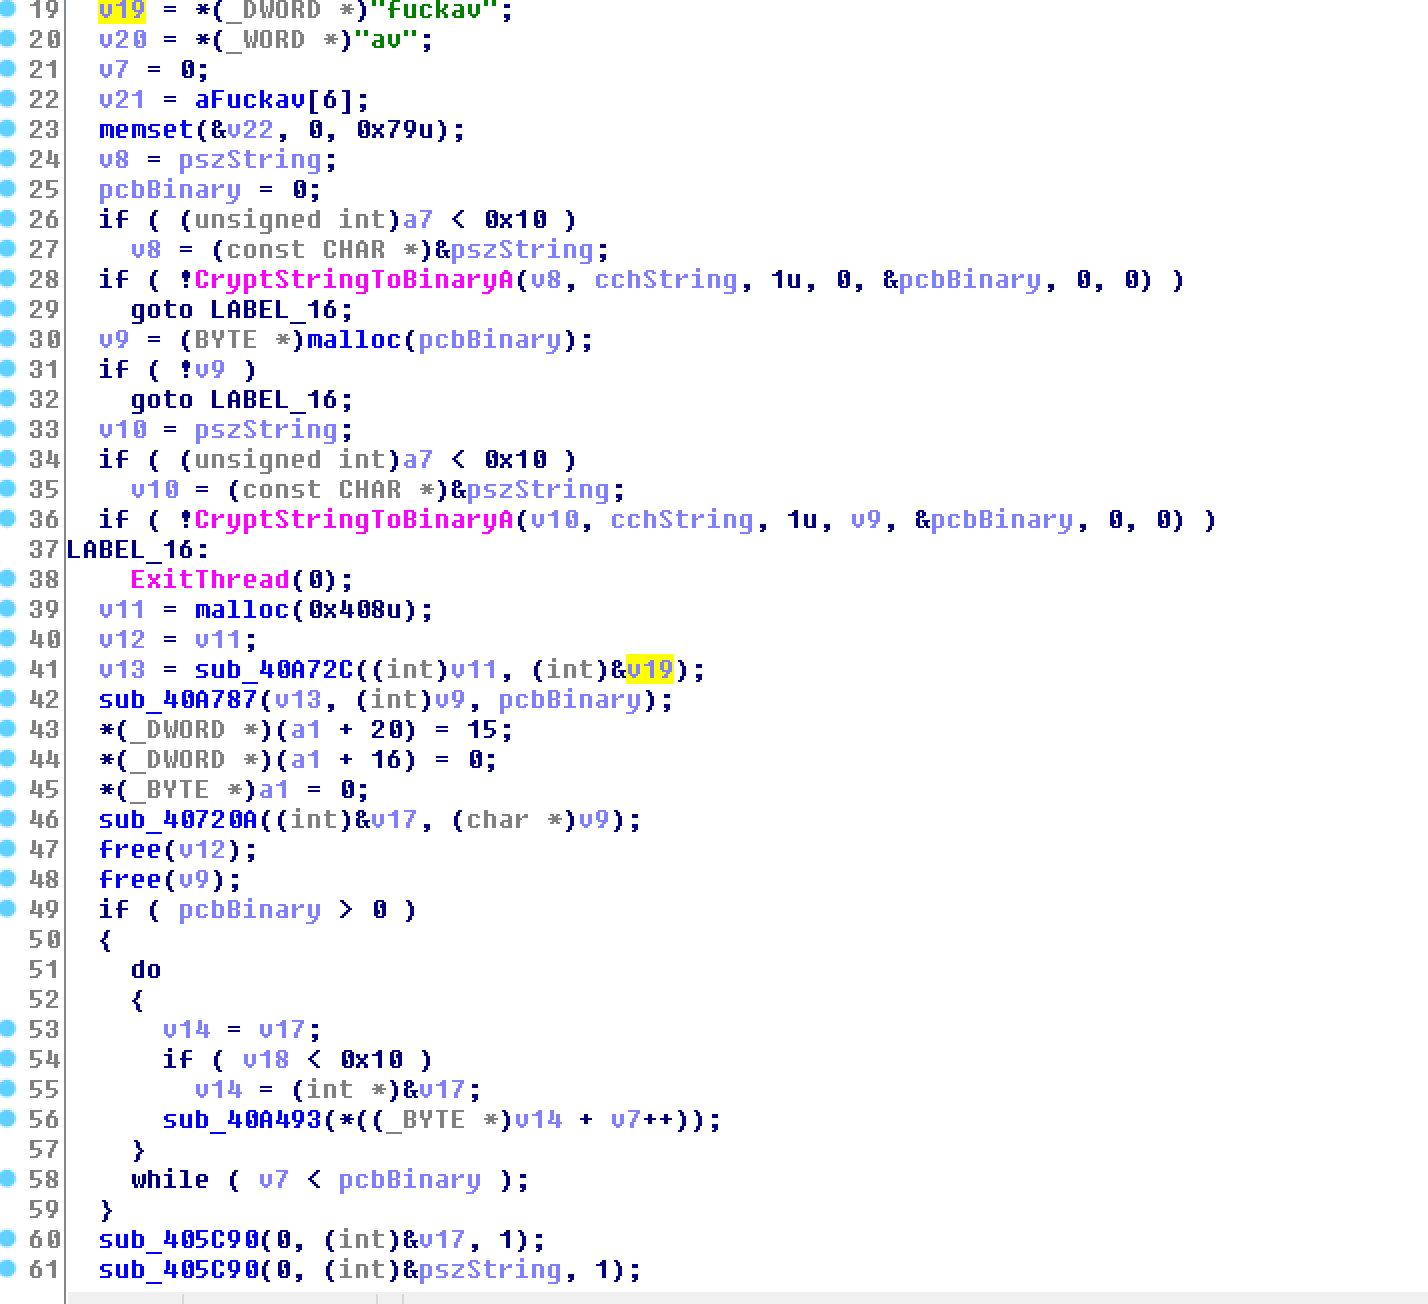The image size is (1428, 1304).
Task: Select highlighted v19 on line 41
Action: [650, 670]
